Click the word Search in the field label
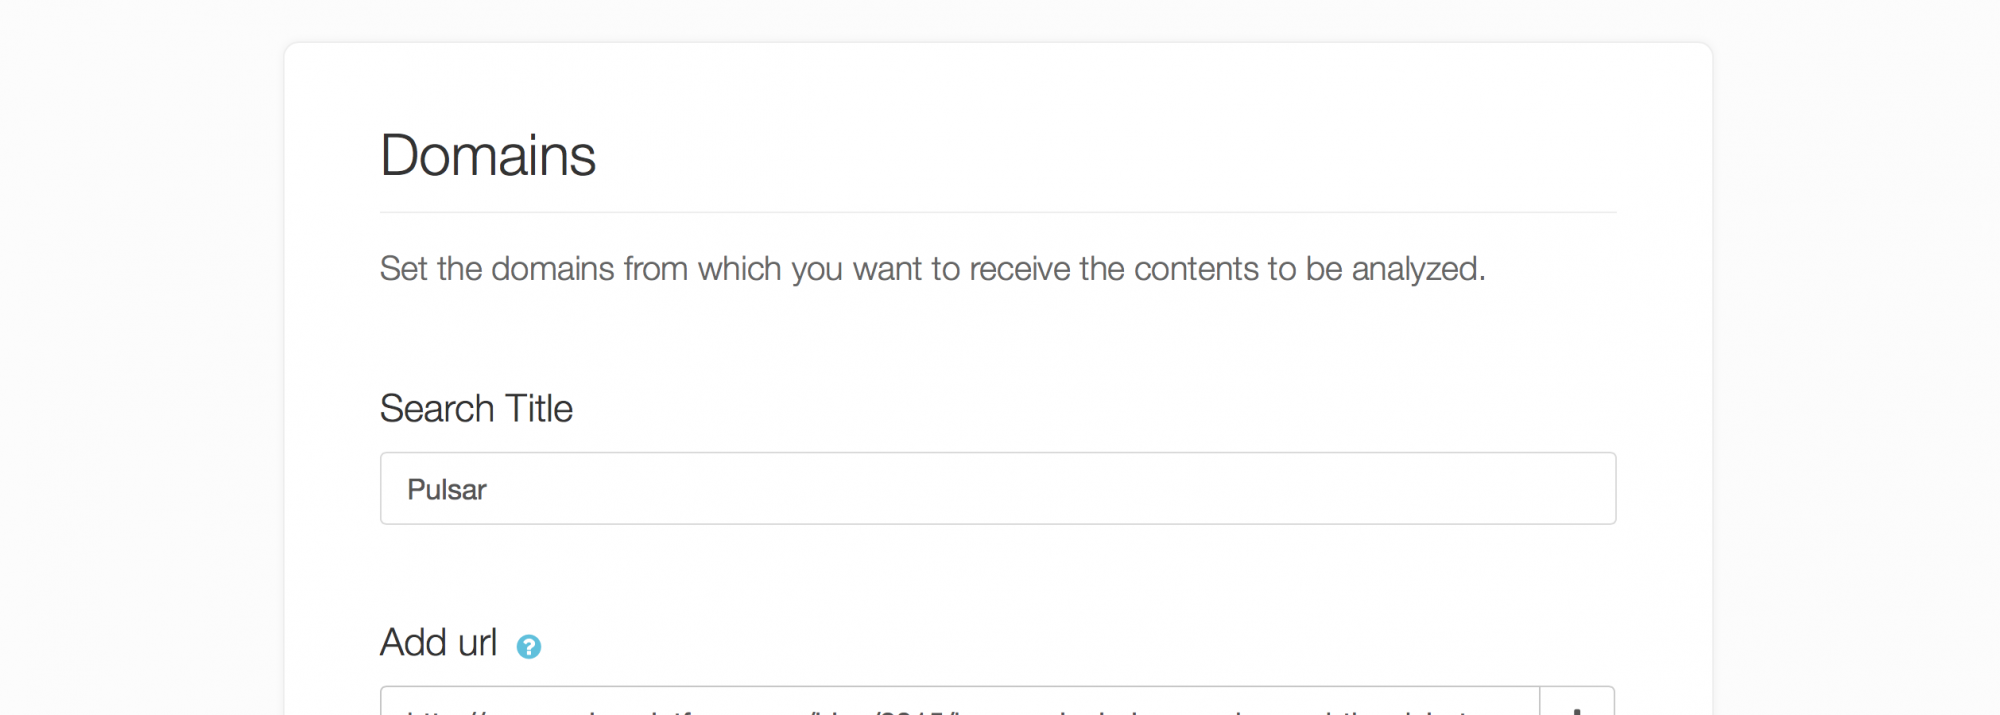Viewport: 2000px width, 715px height. (x=437, y=409)
